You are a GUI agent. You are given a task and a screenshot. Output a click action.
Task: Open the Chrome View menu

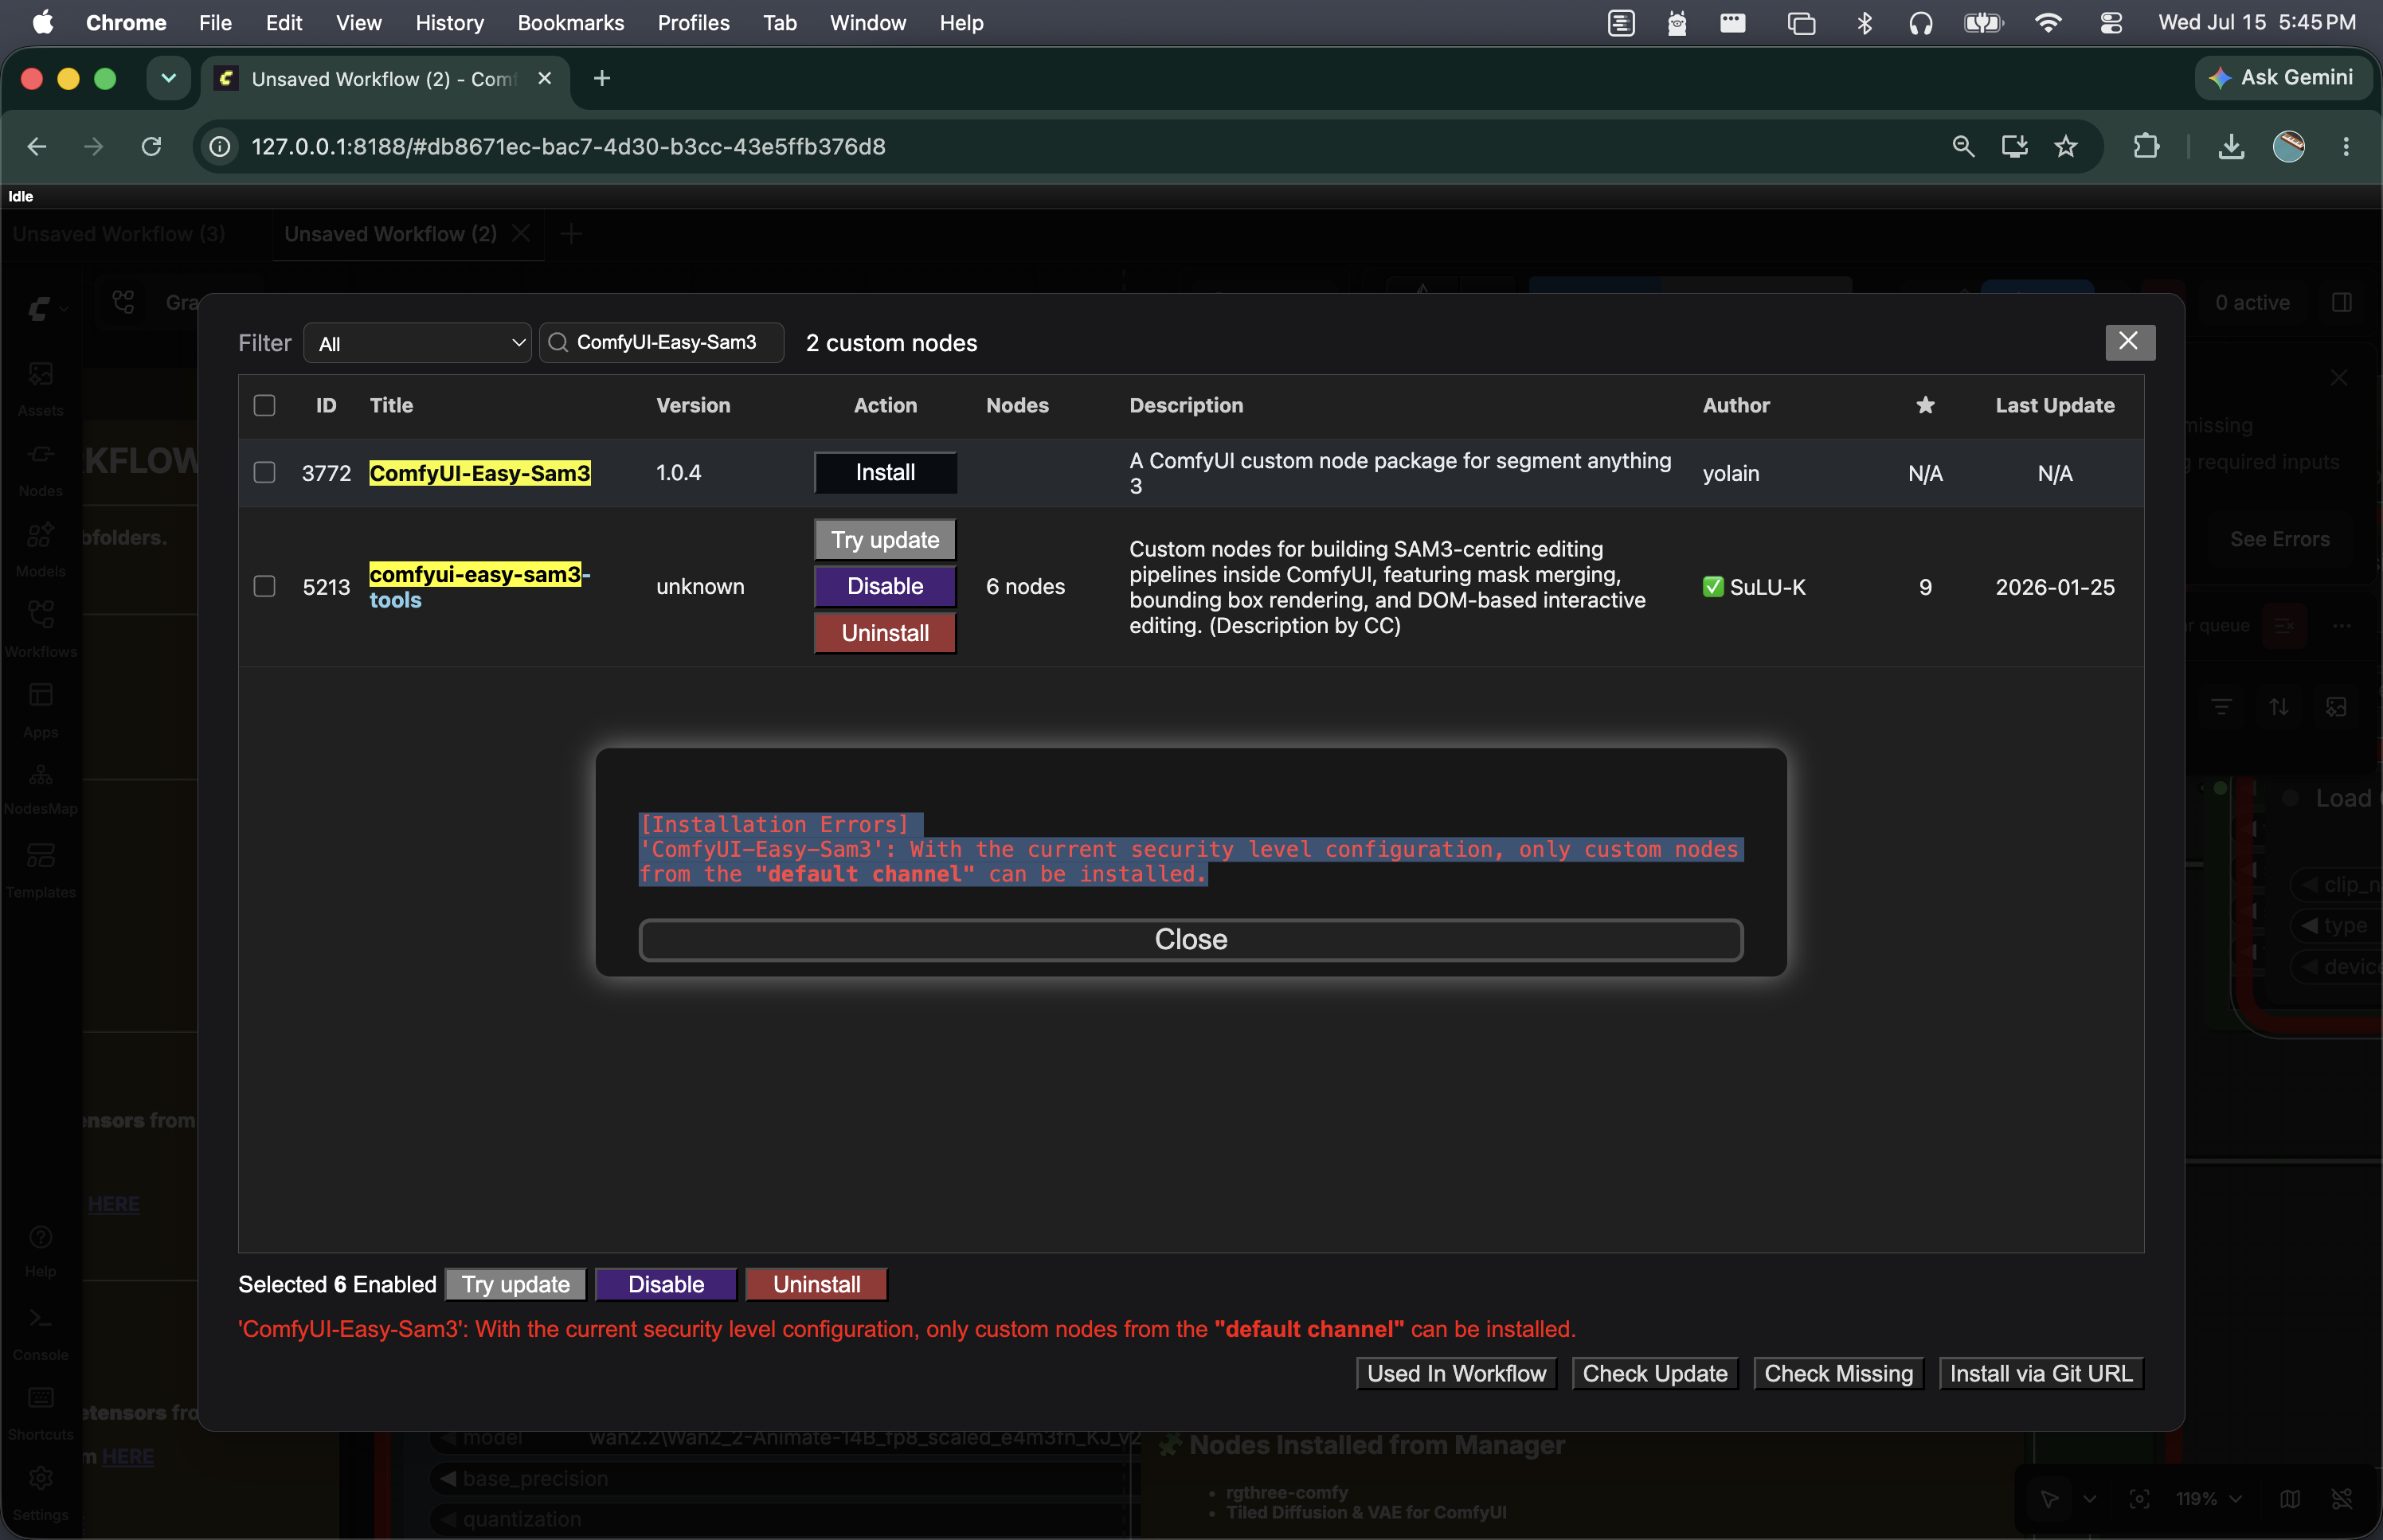point(359,22)
